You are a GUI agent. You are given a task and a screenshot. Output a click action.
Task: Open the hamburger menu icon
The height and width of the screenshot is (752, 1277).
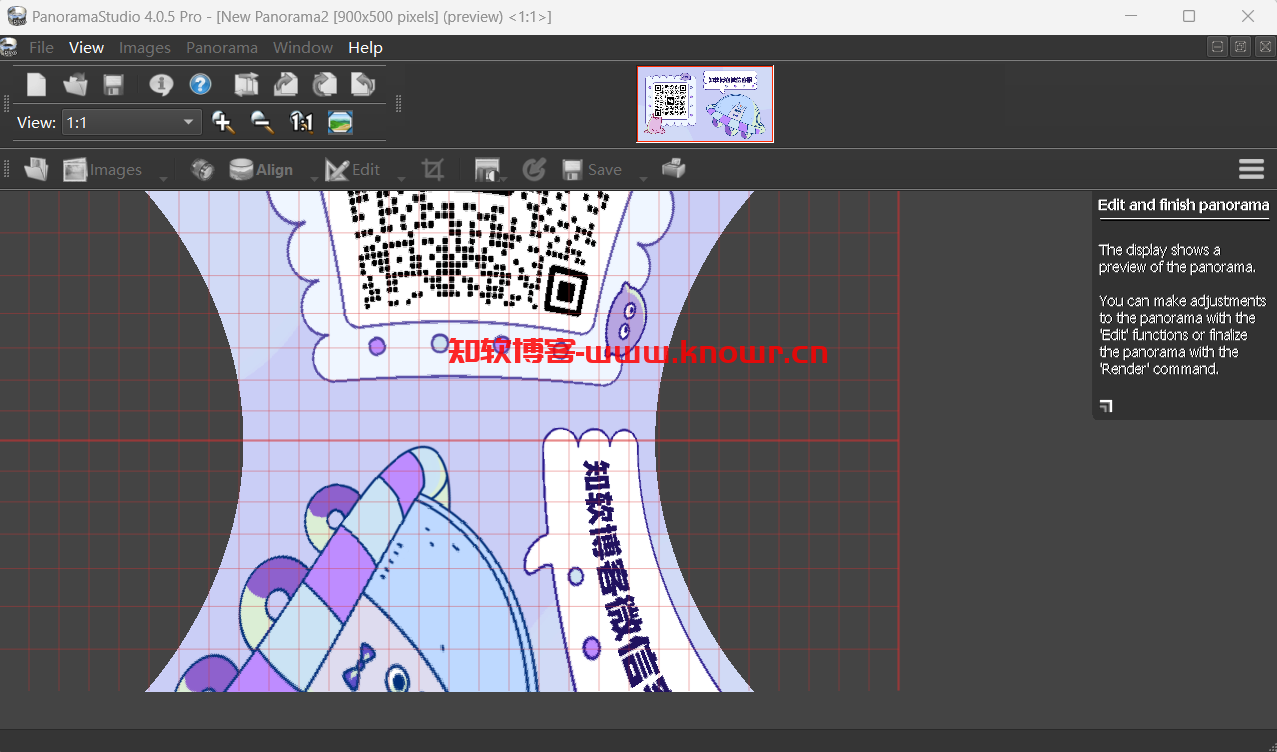coord(1251,169)
